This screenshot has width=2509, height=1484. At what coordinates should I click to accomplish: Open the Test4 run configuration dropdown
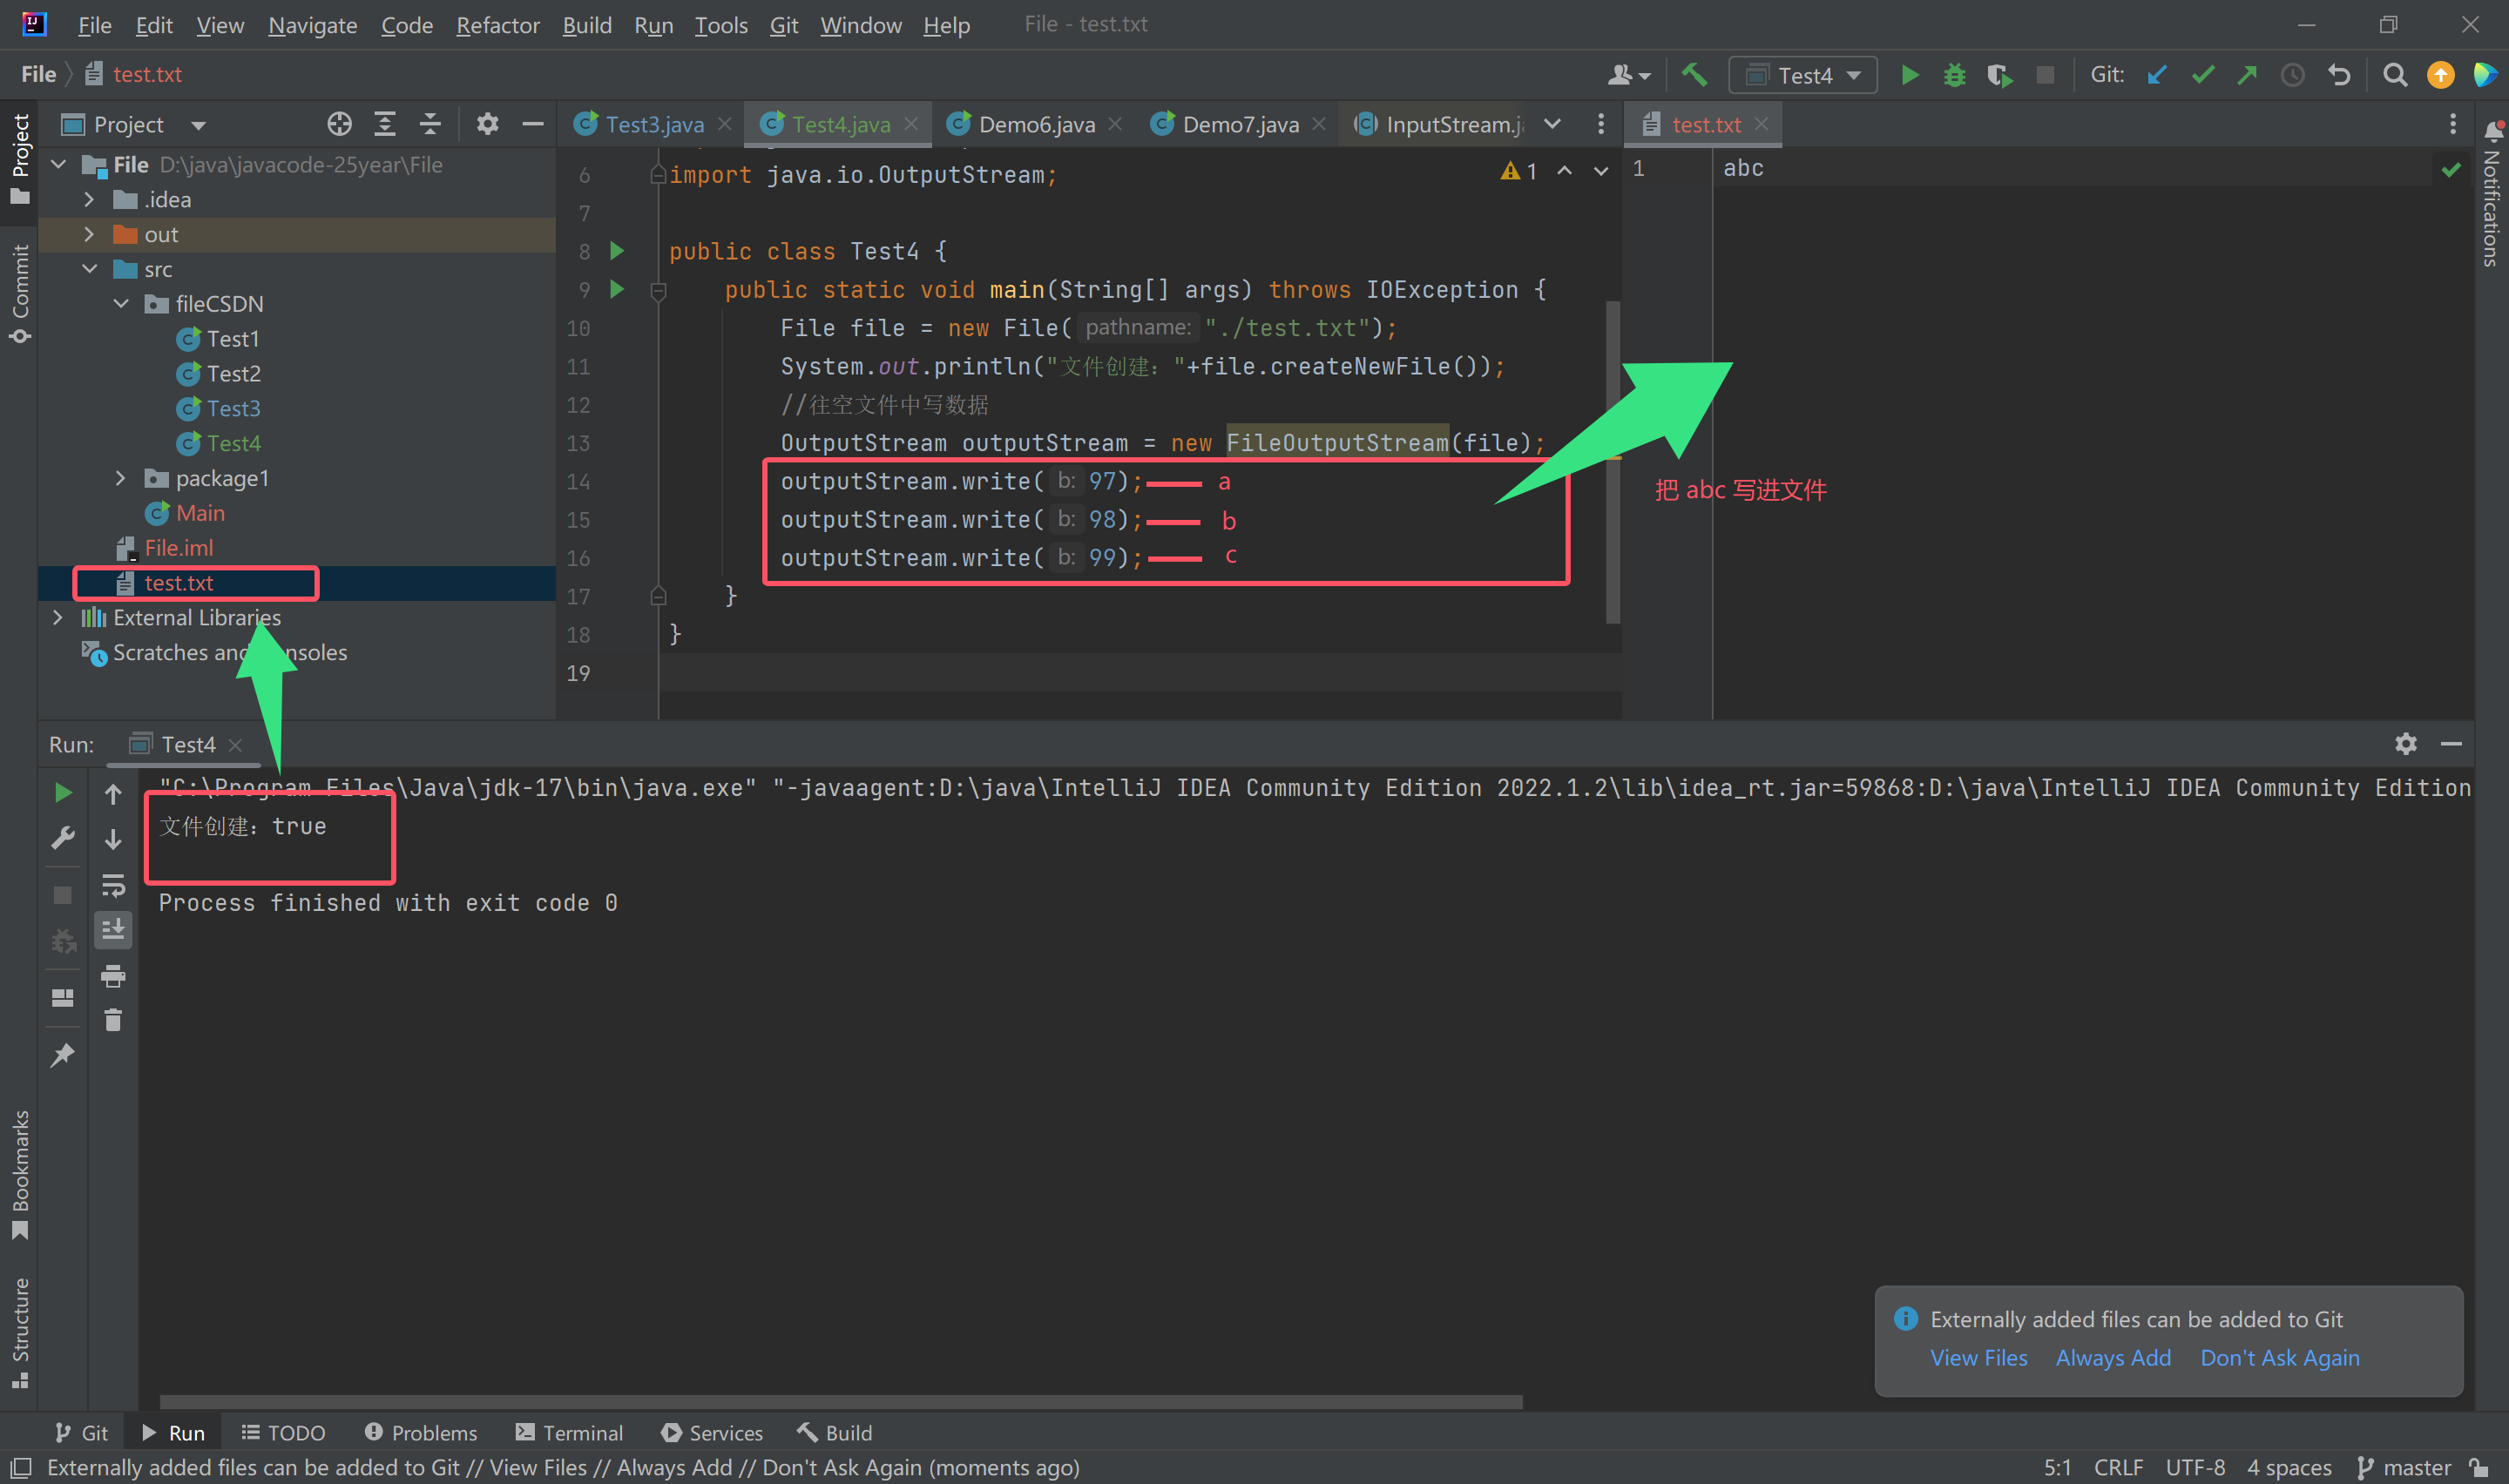tap(1803, 75)
